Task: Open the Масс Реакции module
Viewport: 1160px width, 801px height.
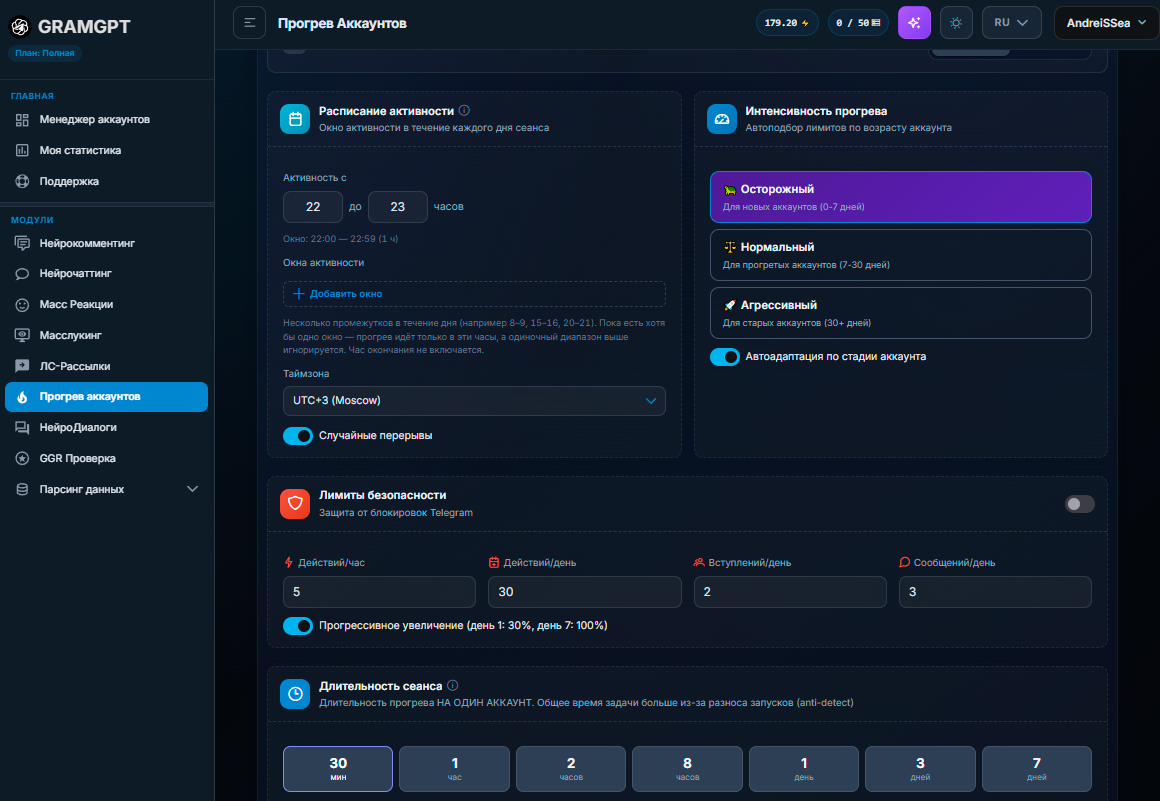Action: click(x=107, y=304)
